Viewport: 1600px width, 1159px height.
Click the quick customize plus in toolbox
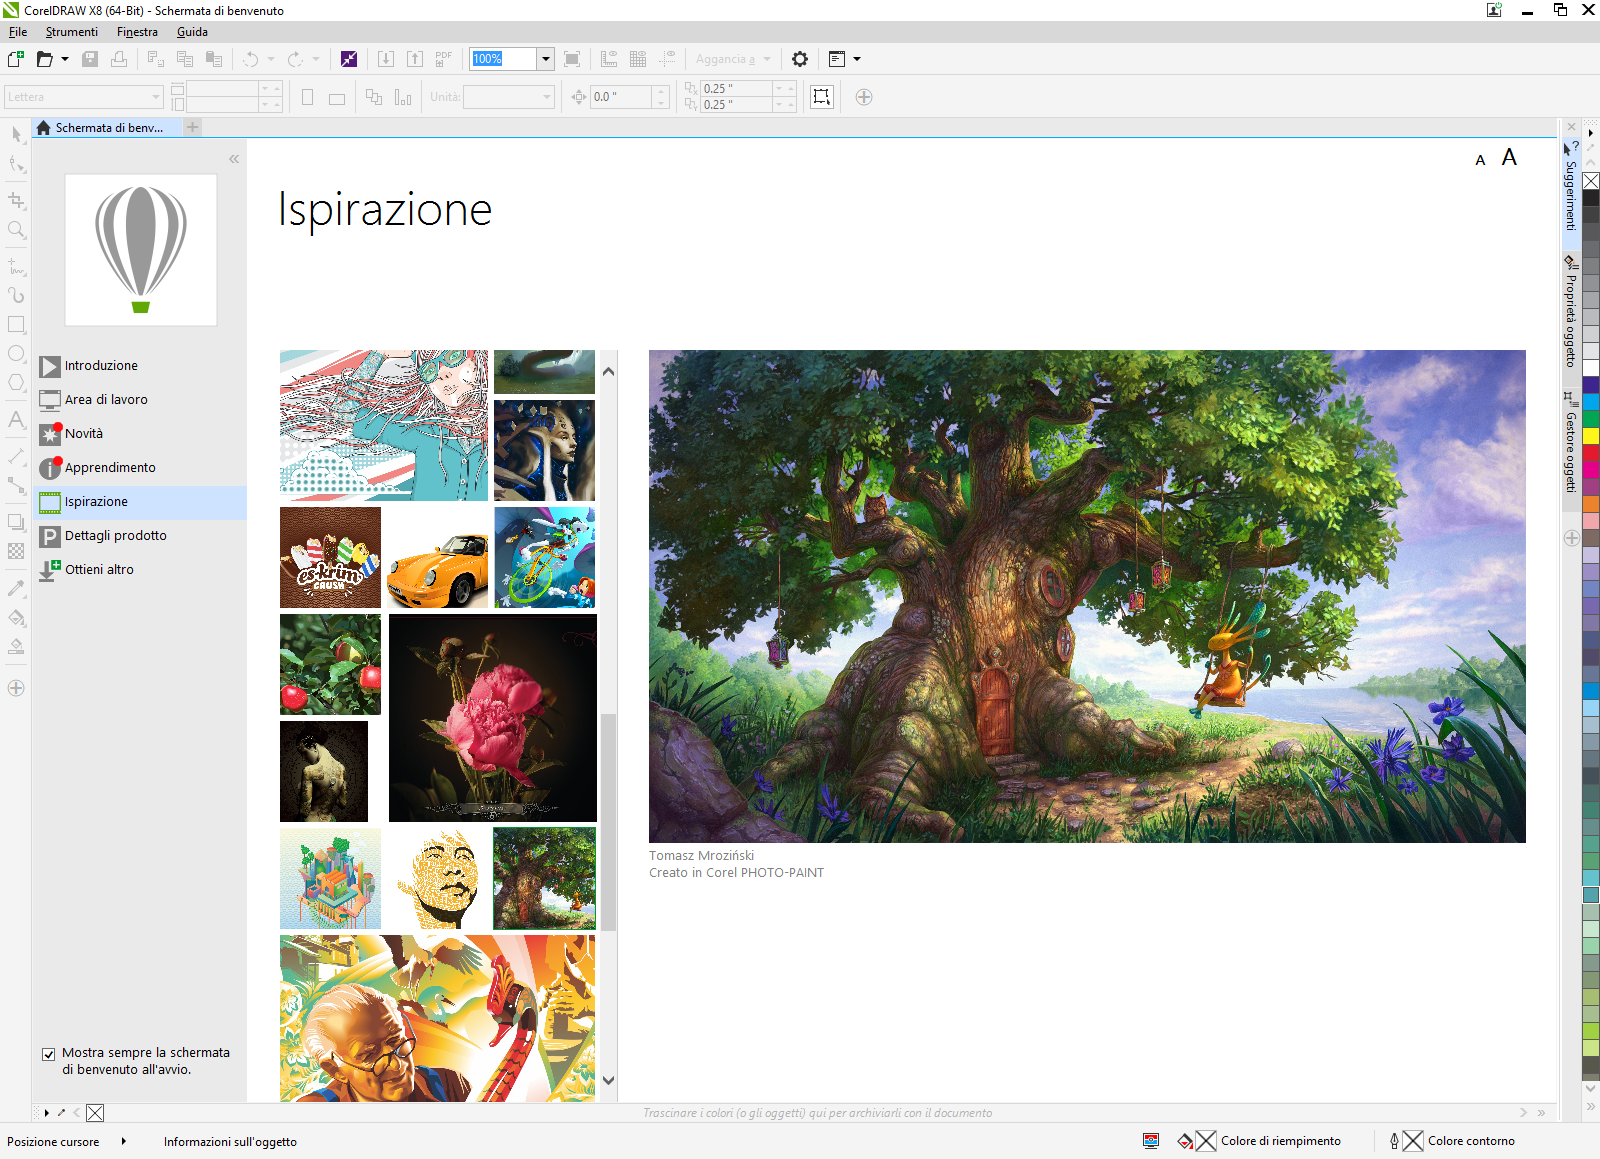pyautogui.click(x=16, y=688)
